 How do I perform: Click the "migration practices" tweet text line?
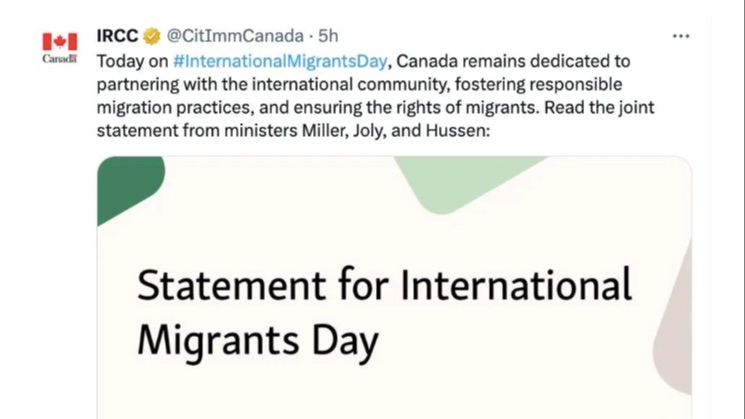tap(375, 108)
